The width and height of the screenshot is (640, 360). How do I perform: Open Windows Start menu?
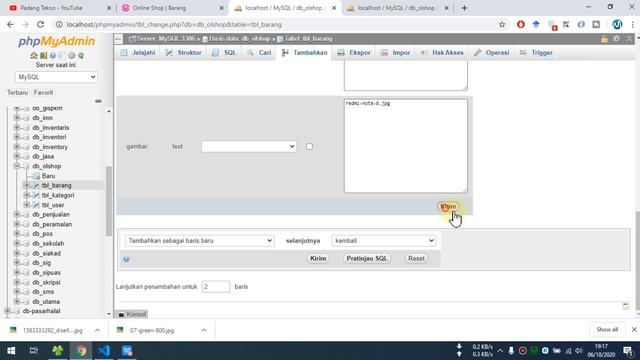11,351
